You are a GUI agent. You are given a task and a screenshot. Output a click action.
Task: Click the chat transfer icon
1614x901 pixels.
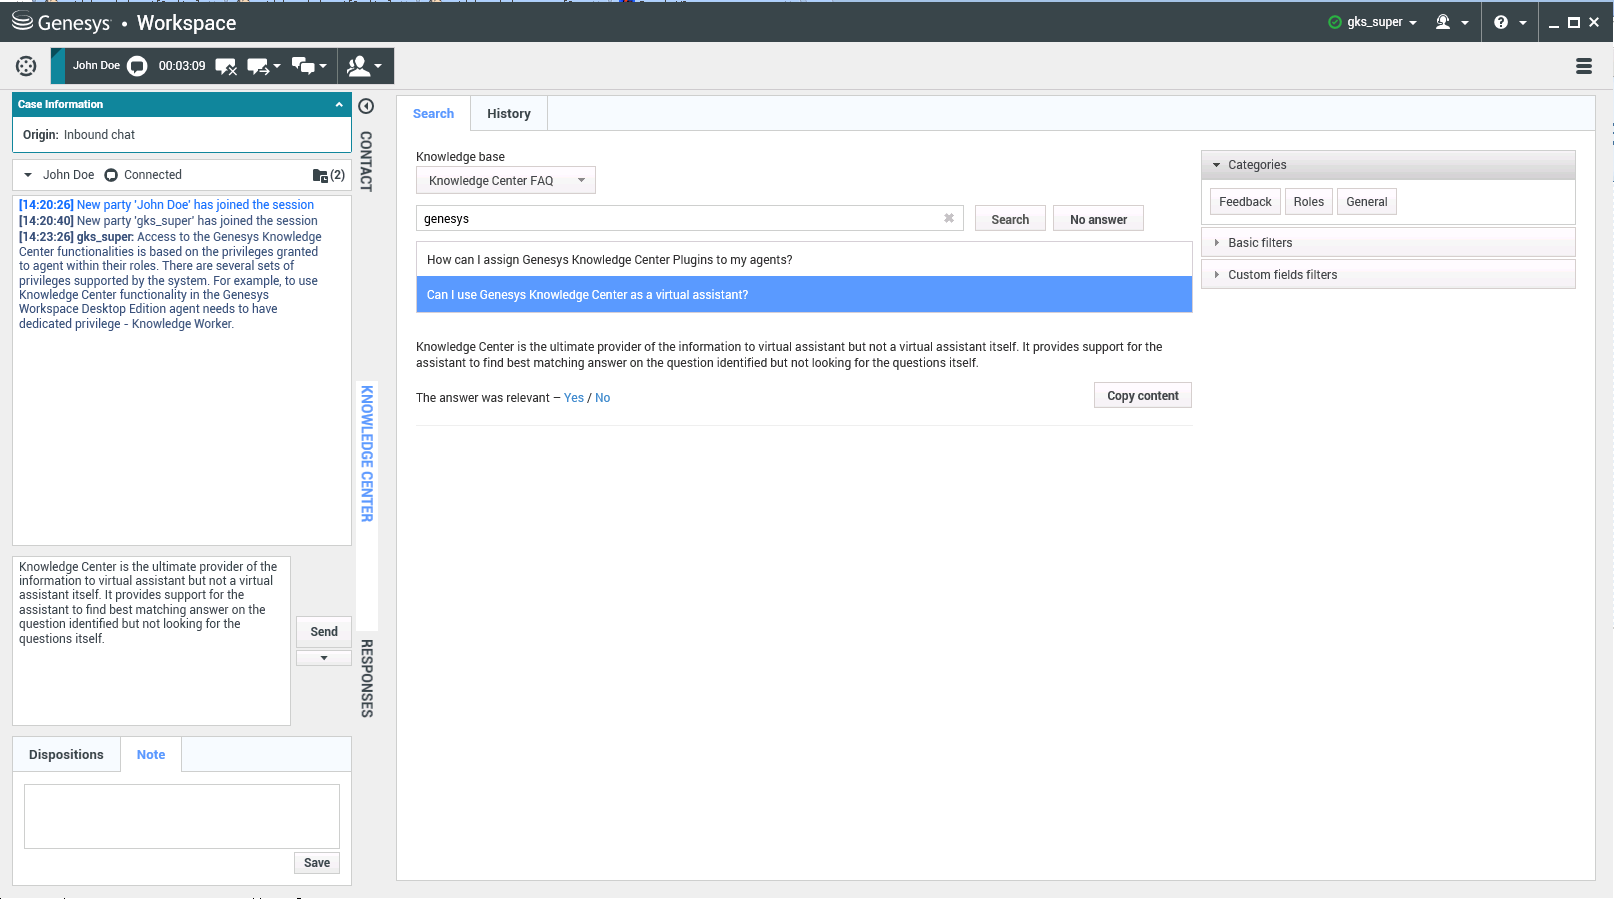click(x=258, y=67)
